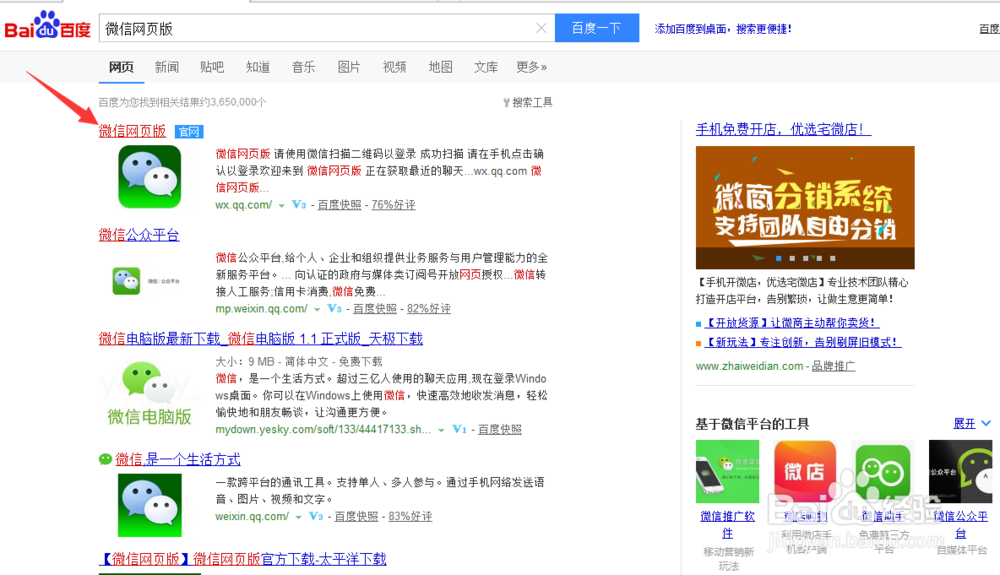Screen dimensions: 1000x575
Task: Switch to the 文库 tab
Action: pyautogui.click(x=485, y=67)
